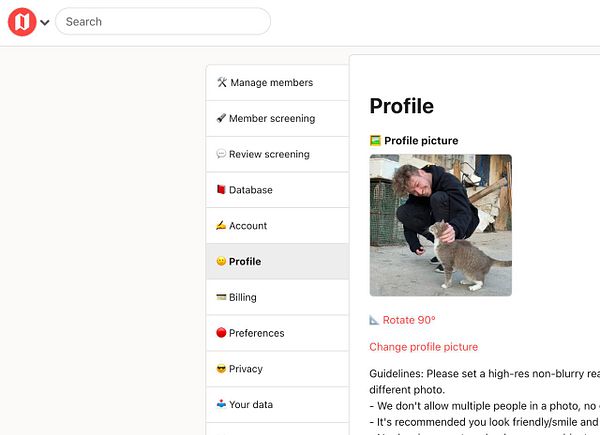The image size is (600, 435).
Task: Open the Billing section
Action: coord(242,298)
